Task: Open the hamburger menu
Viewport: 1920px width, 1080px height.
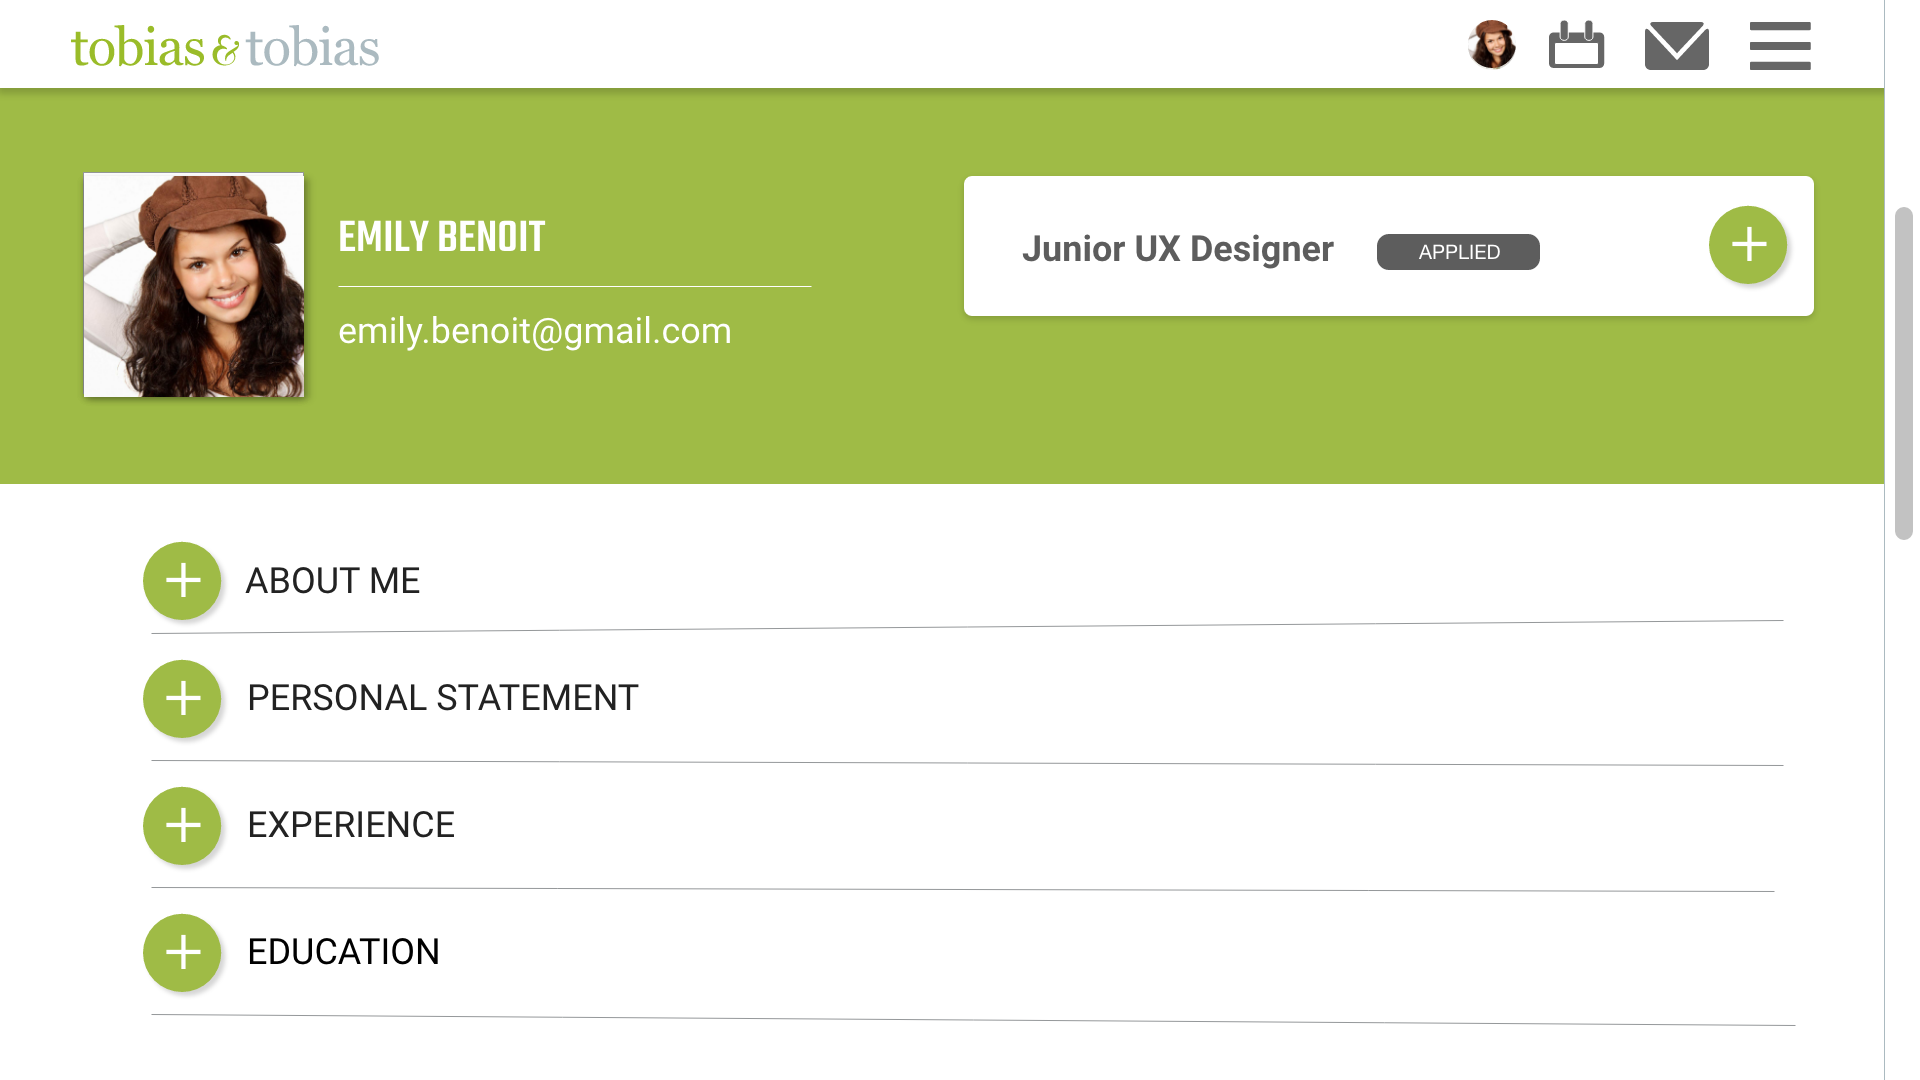Action: tap(1779, 46)
